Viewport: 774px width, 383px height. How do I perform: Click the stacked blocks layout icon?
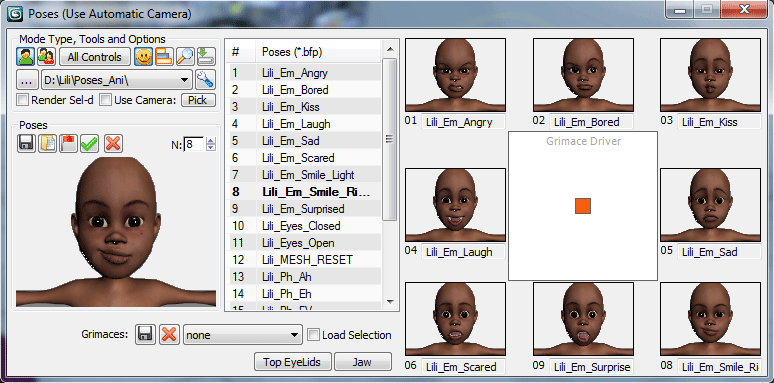[x=164, y=57]
